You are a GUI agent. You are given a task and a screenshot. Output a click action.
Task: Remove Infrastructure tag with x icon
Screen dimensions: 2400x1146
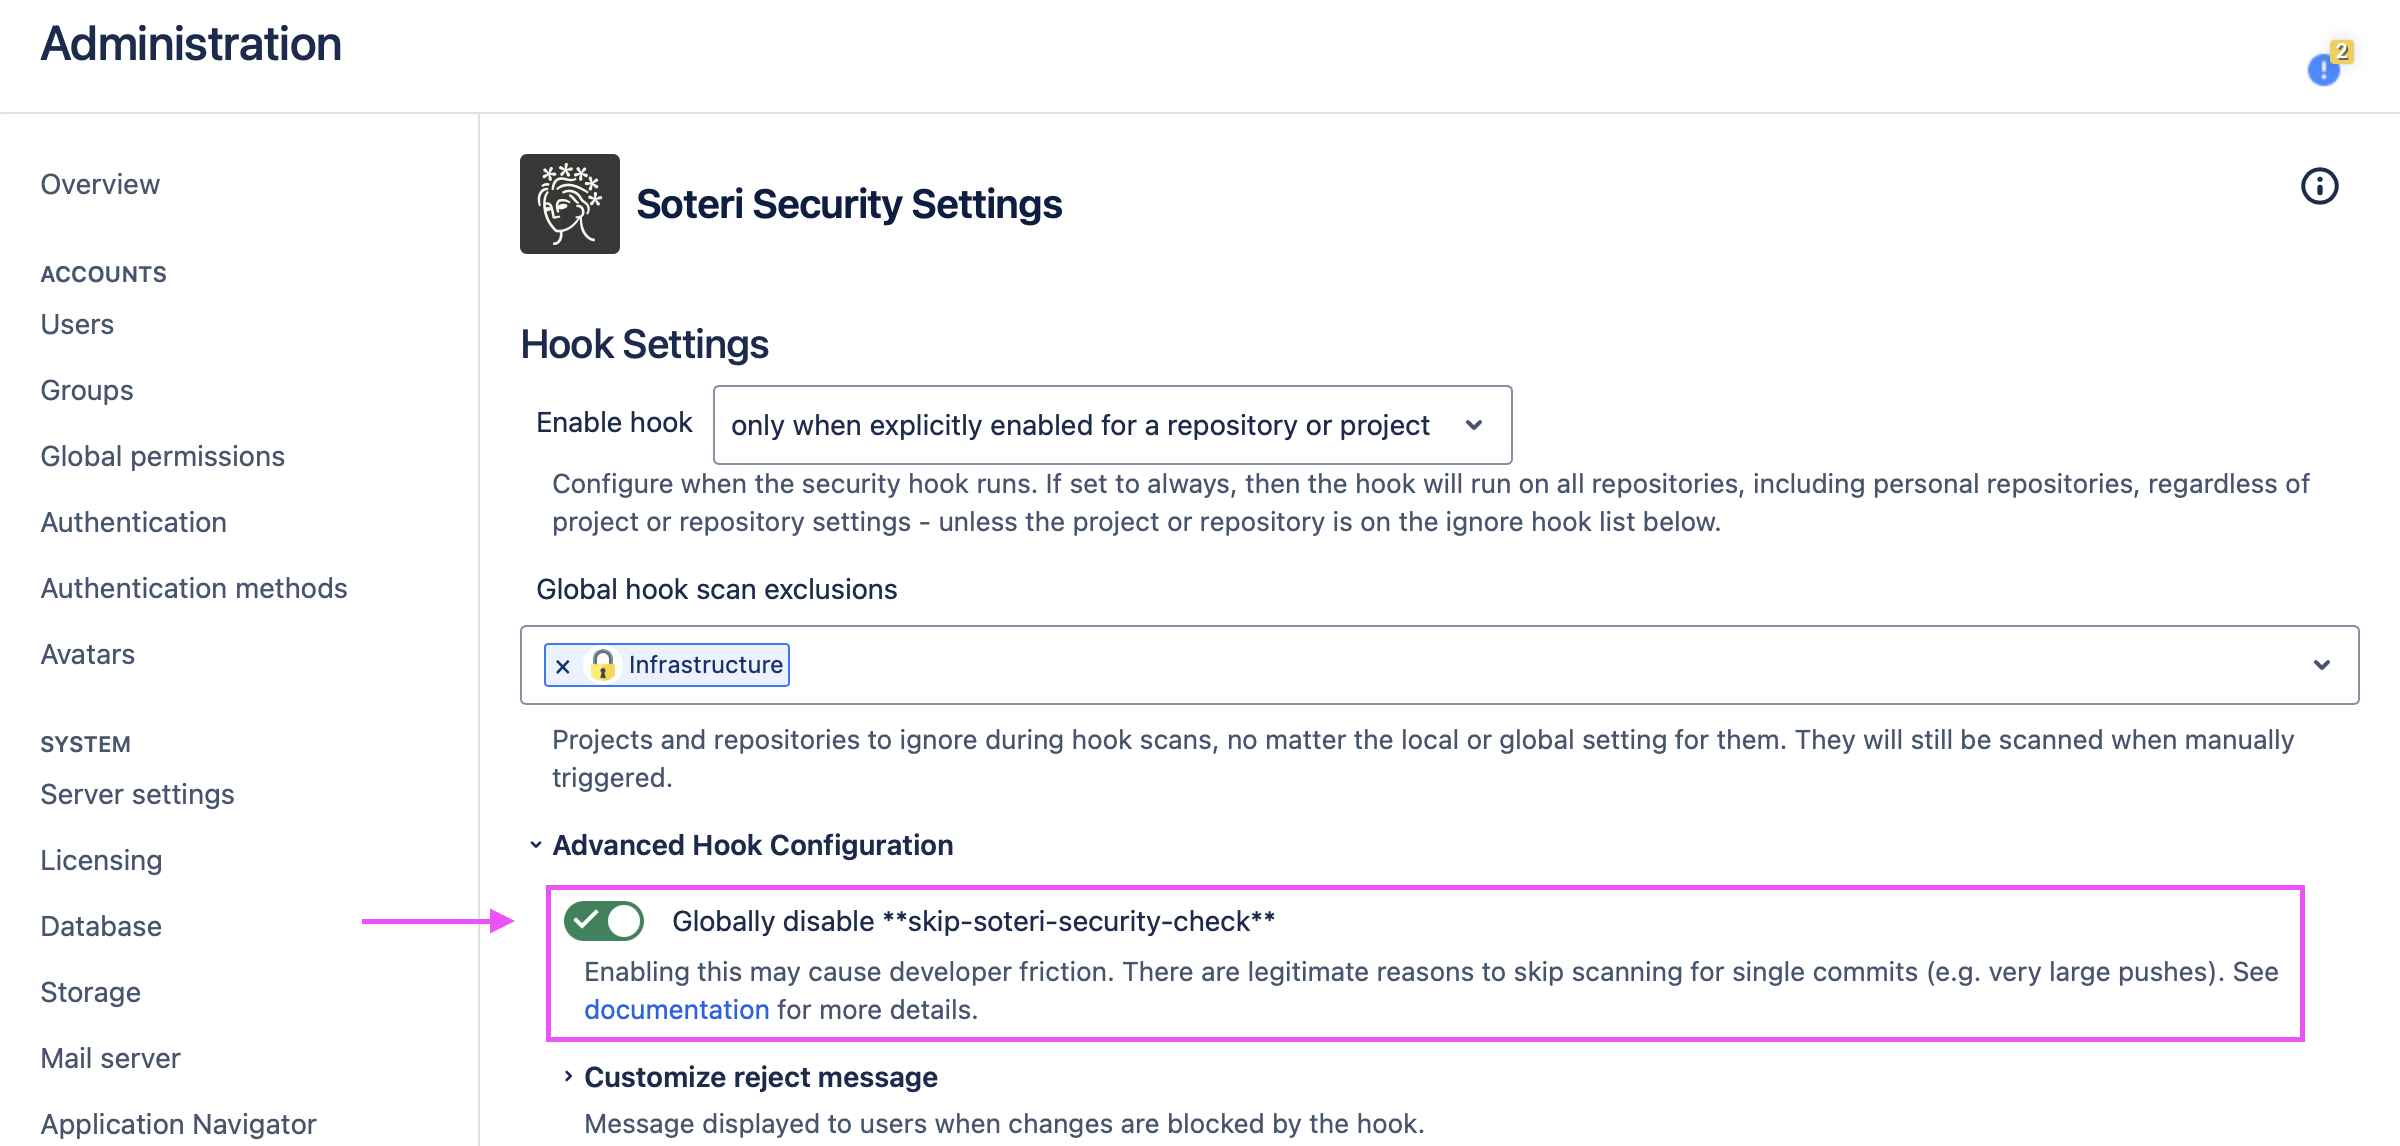[563, 666]
